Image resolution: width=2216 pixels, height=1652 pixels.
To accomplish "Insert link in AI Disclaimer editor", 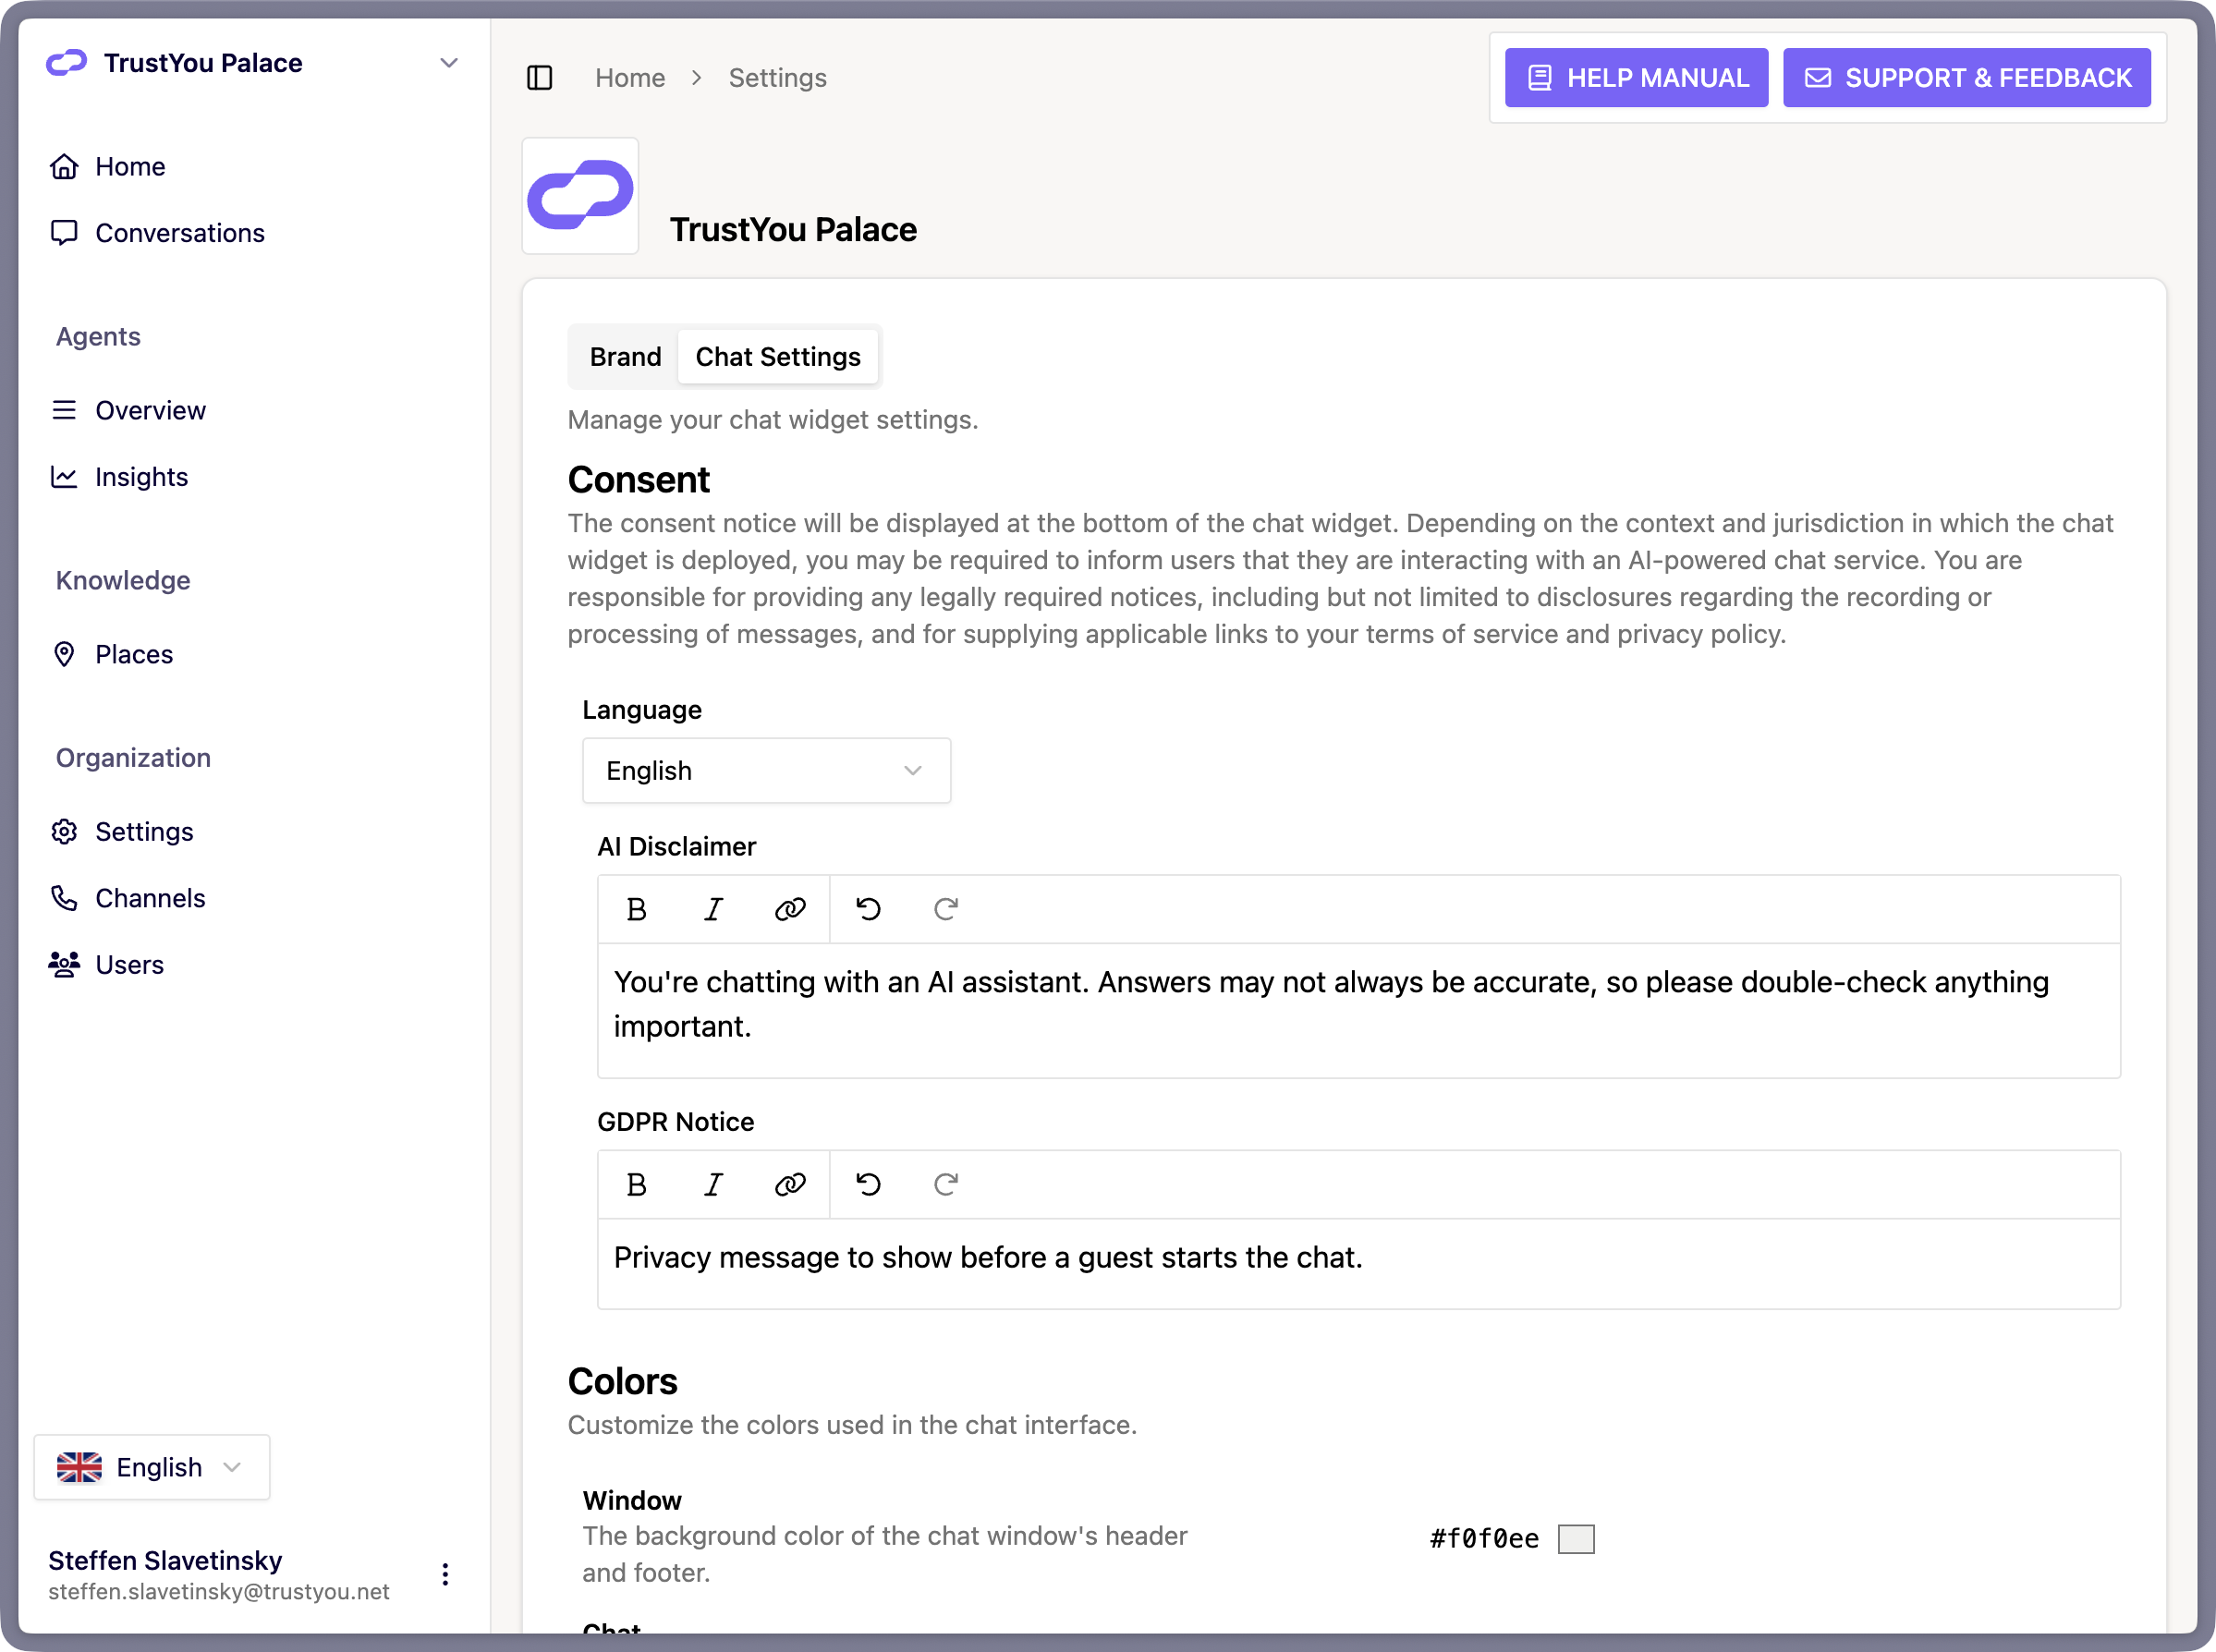I will (x=790, y=909).
